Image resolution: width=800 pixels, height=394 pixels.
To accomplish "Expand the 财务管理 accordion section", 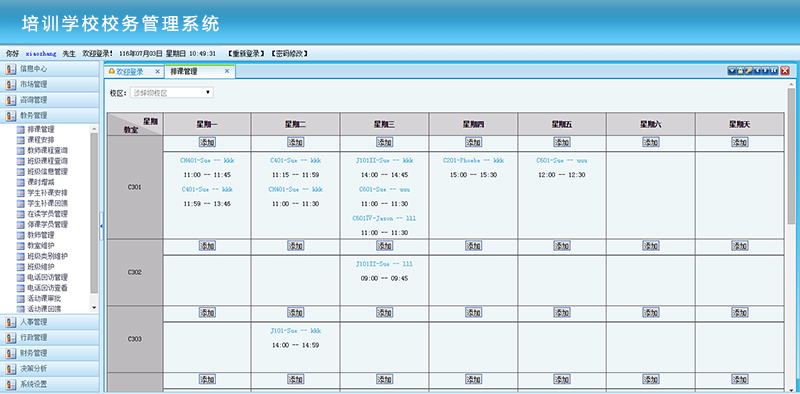I will [49, 353].
